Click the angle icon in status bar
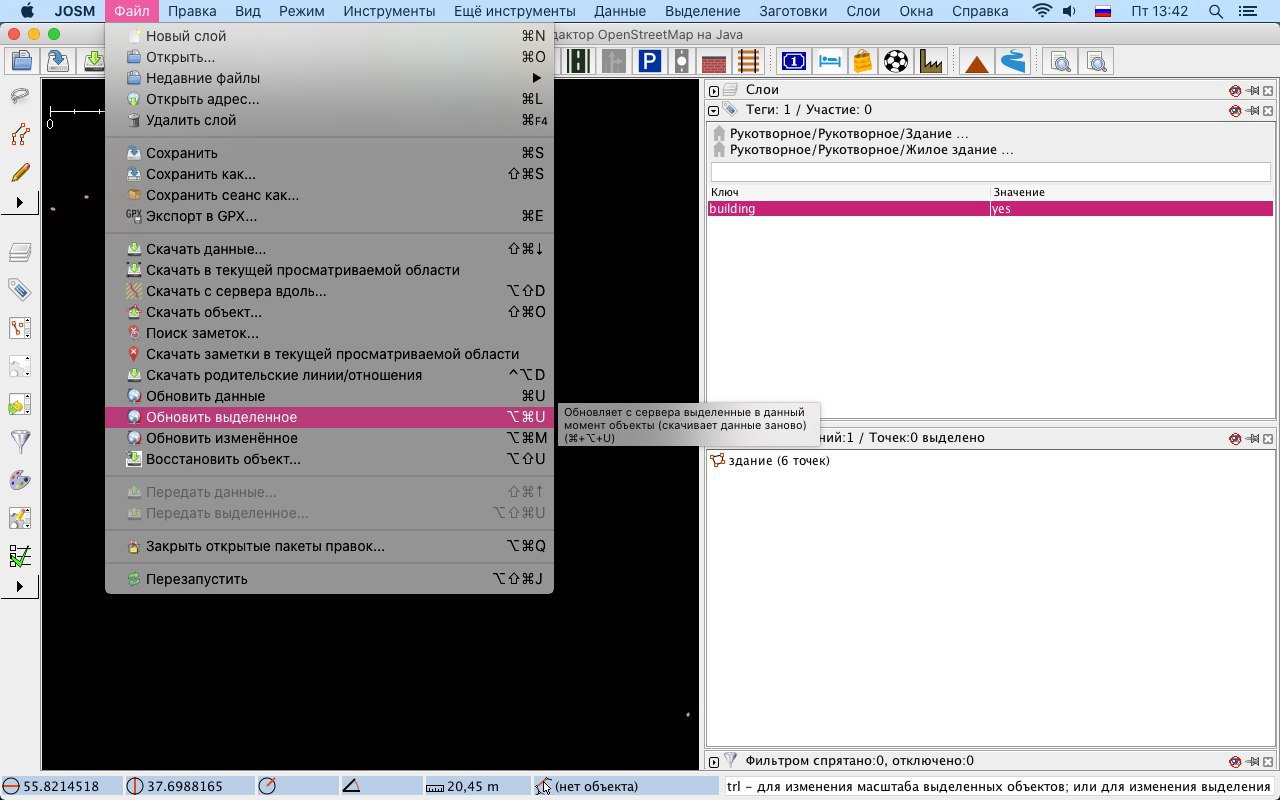Screen dimensions: 1280x800 pyautogui.click(x=351, y=786)
